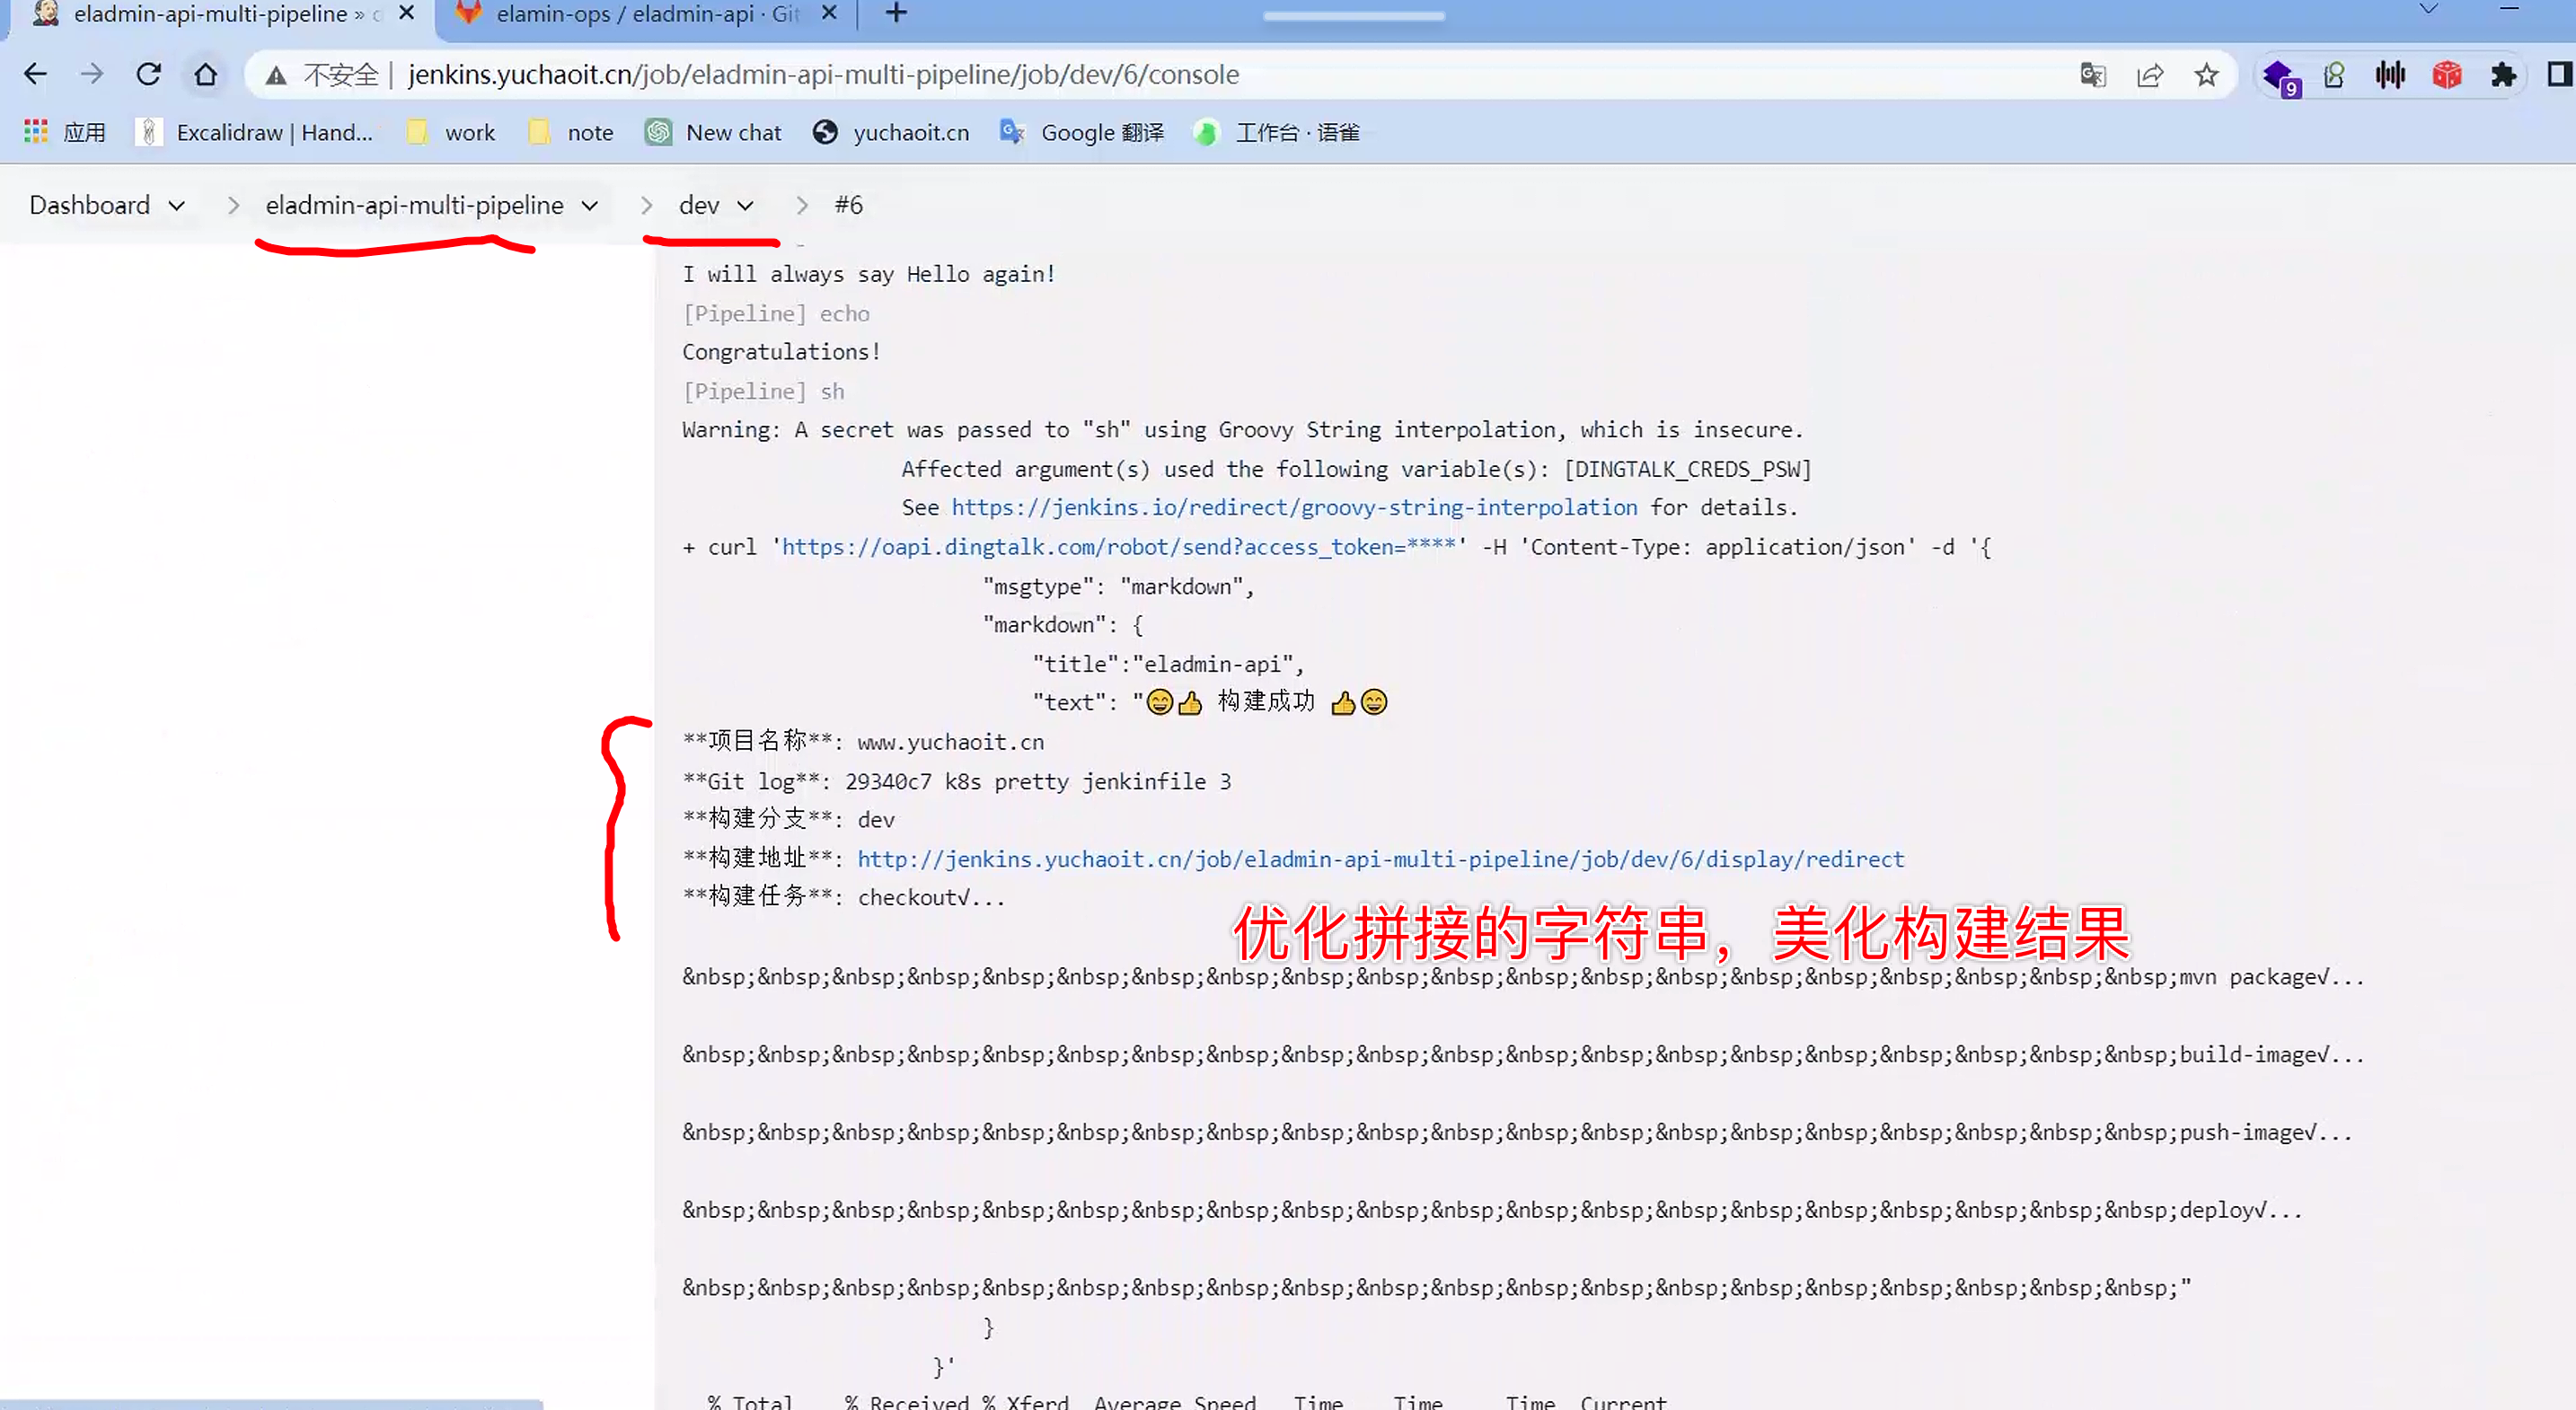Expand the Dashboard breadcrumb dropdown

(x=177, y=205)
